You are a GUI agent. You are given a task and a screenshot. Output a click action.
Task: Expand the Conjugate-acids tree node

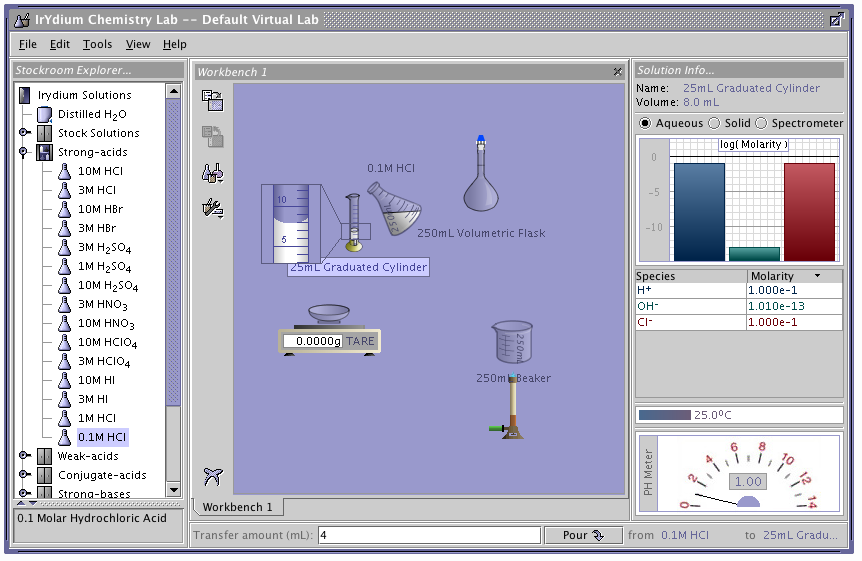(24, 474)
